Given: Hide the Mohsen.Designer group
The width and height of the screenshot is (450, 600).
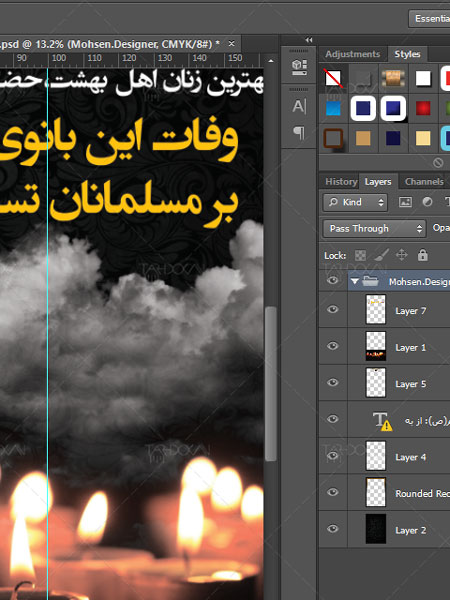Looking at the screenshot, I should (x=333, y=280).
